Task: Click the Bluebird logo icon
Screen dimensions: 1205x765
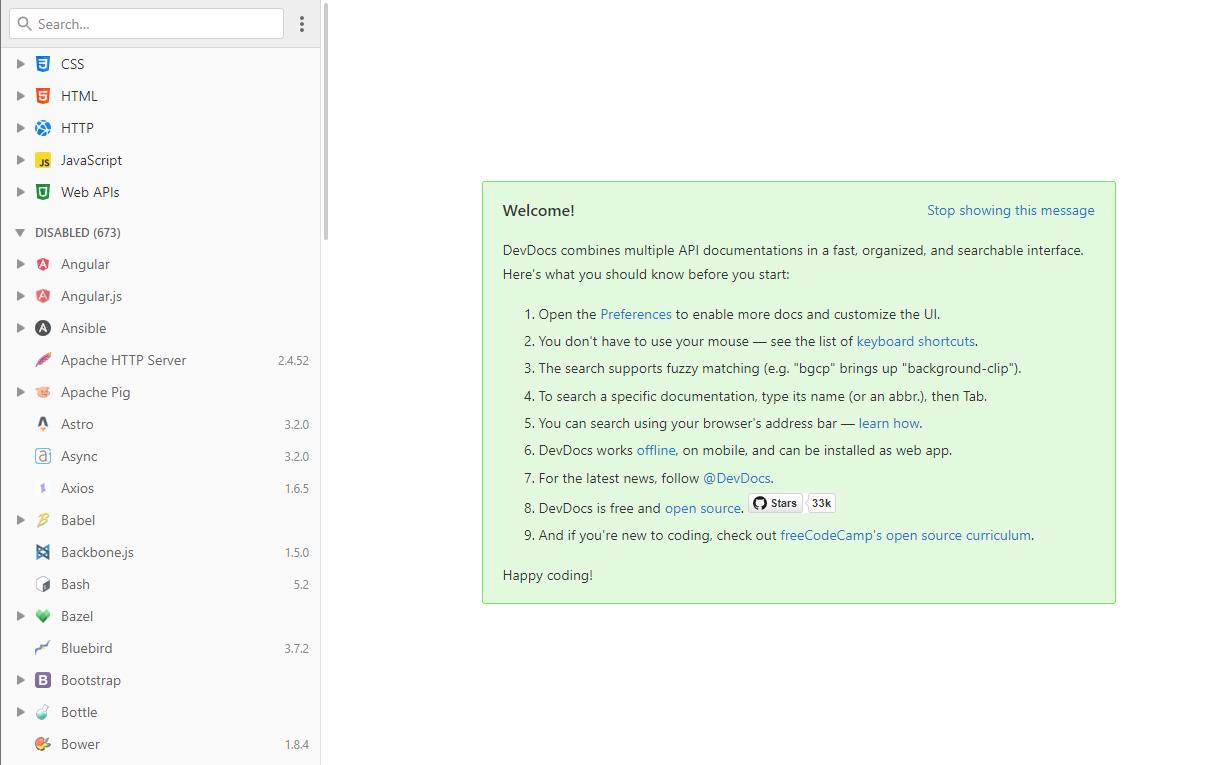Action: [43, 648]
